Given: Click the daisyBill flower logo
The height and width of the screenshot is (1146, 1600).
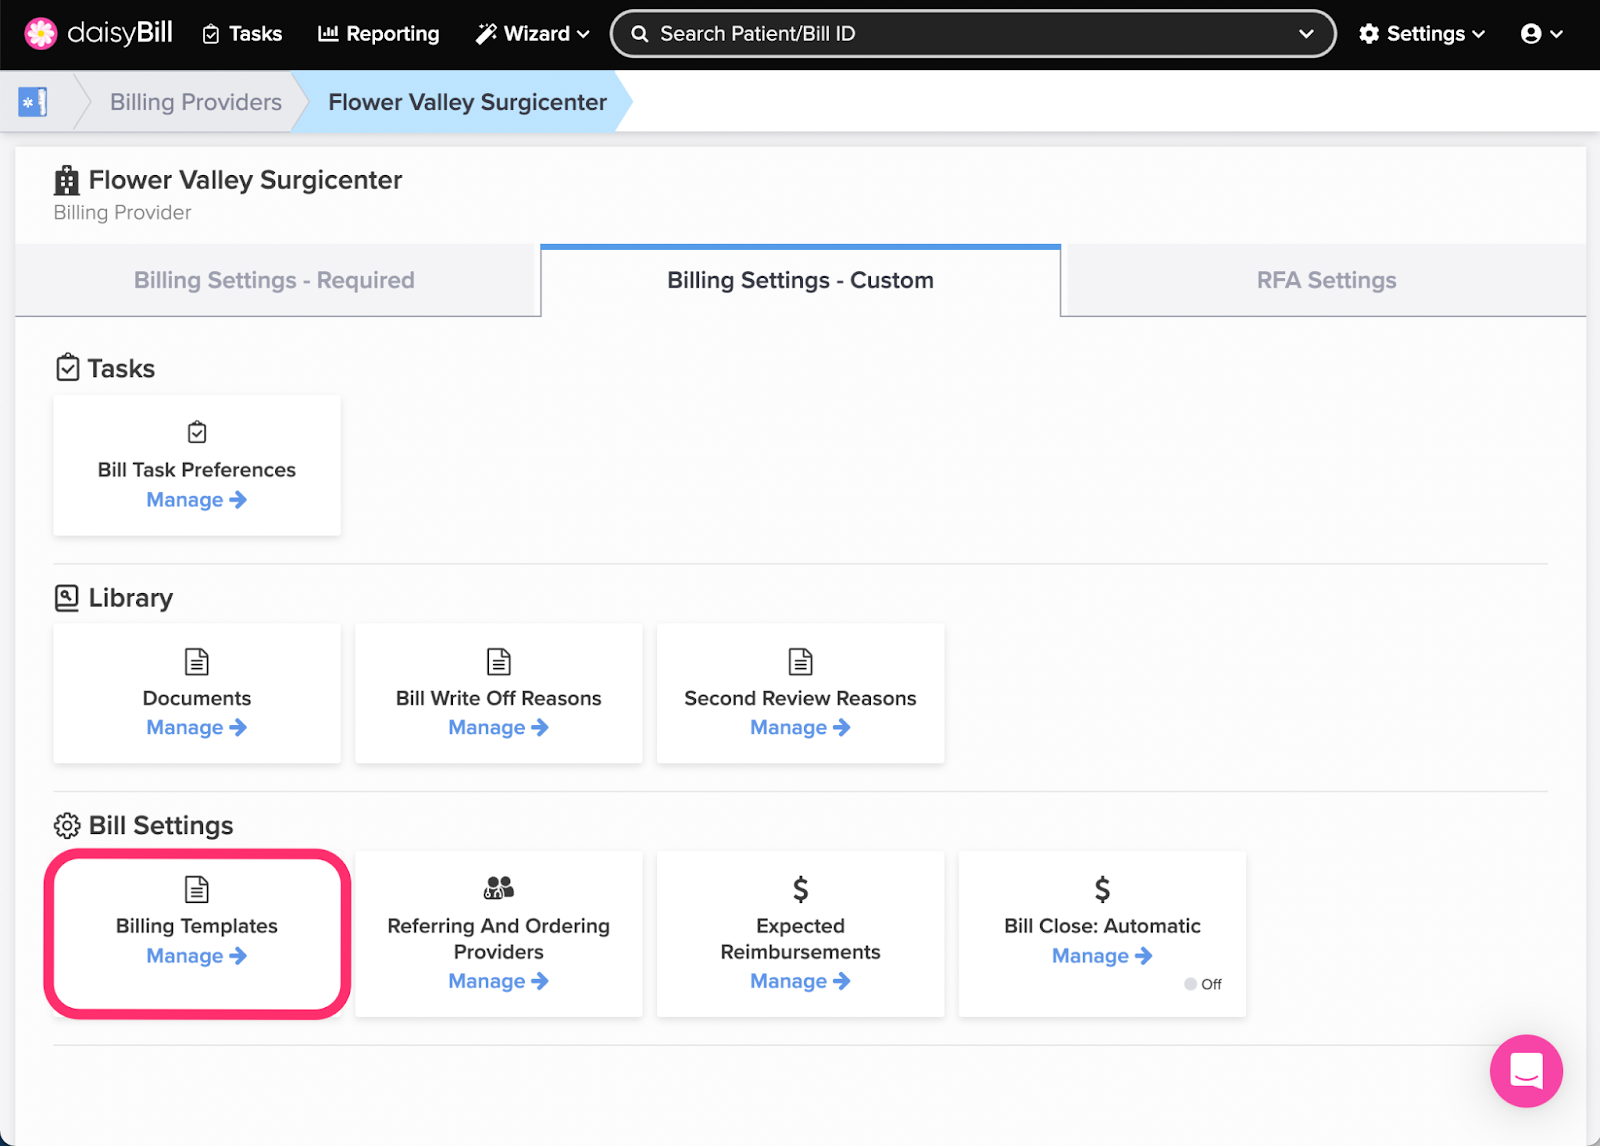Looking at the screenshot, I should 41,34.
